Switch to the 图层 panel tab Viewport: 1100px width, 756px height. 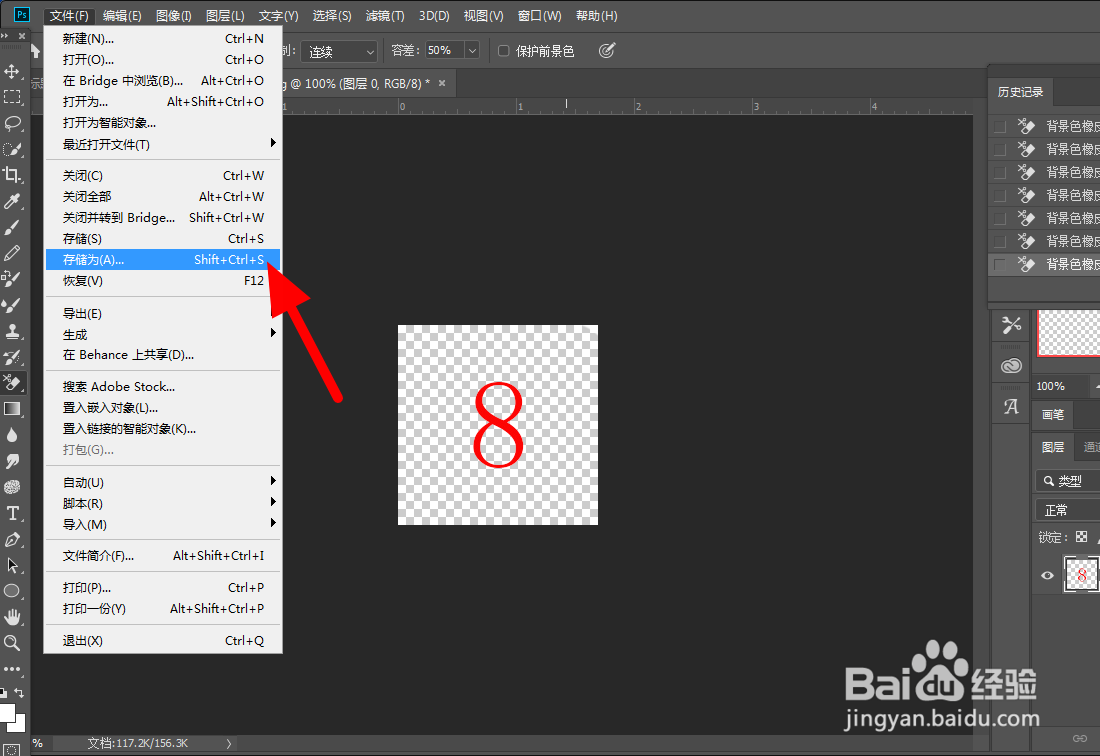tap(1052, 447)
